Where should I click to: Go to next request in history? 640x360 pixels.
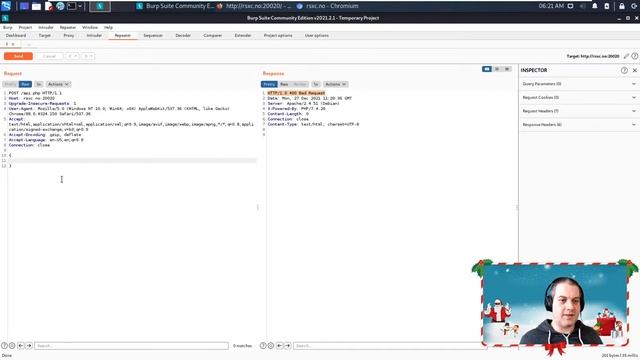(x=88, y=56)
